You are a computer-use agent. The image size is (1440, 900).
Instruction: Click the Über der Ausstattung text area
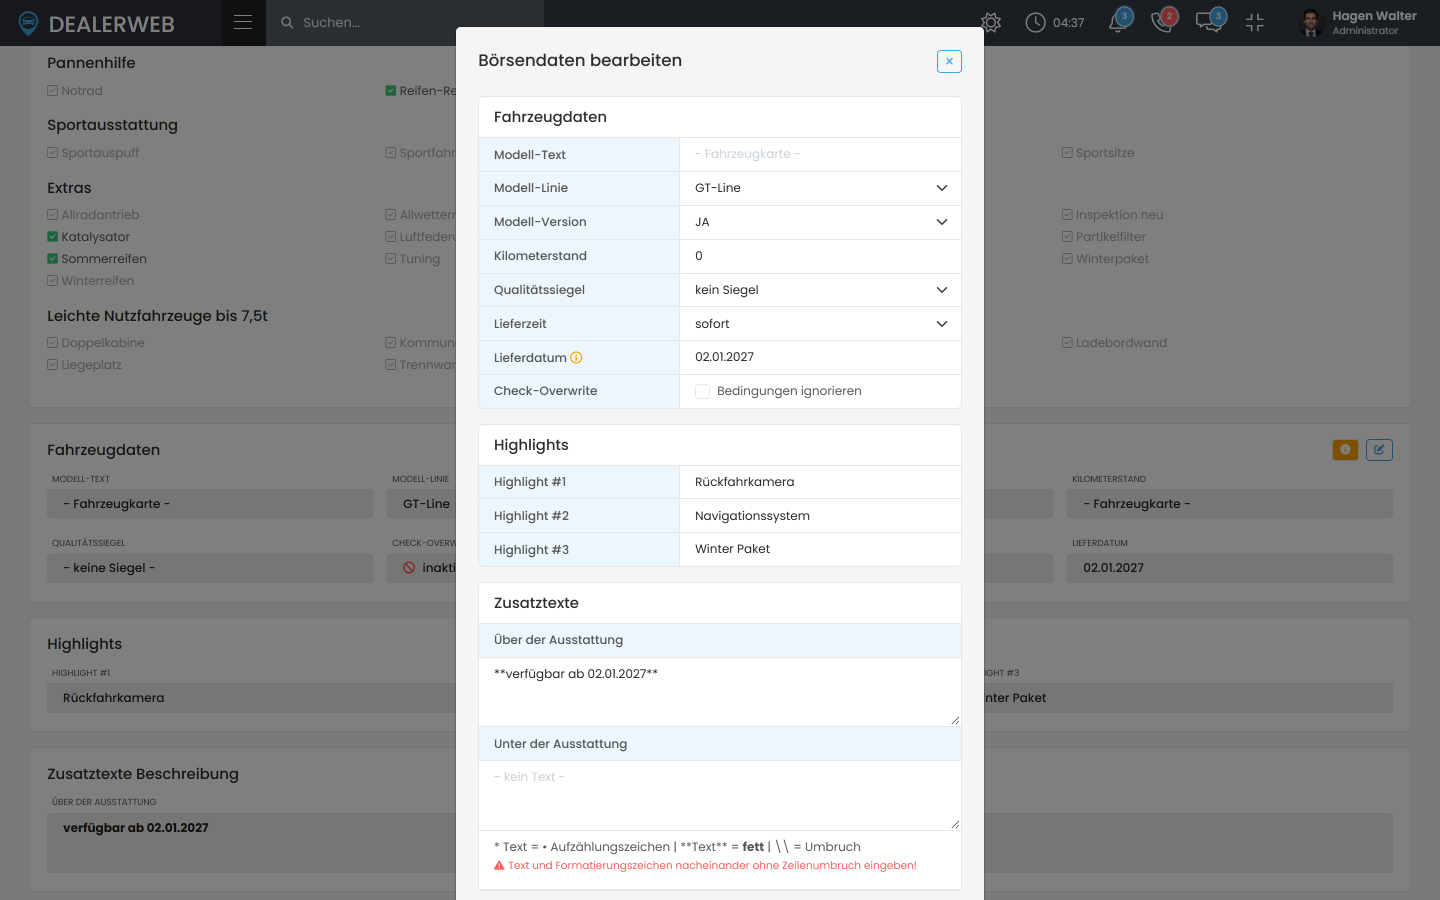click(x=720, y=692)
